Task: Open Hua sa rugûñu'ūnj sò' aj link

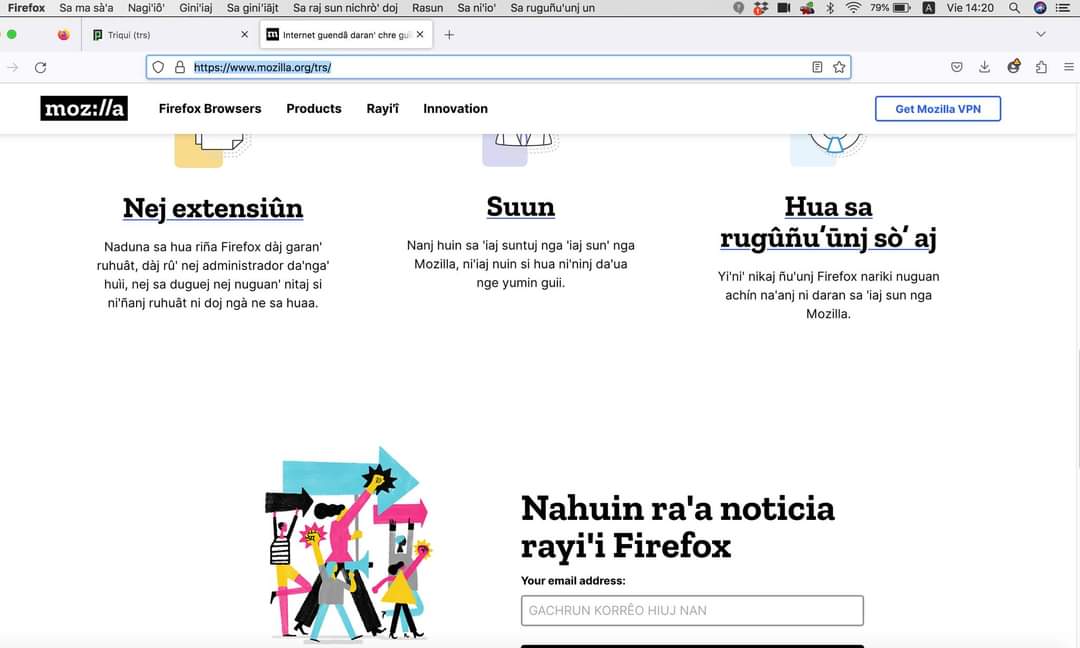Action: pos(829,222)
